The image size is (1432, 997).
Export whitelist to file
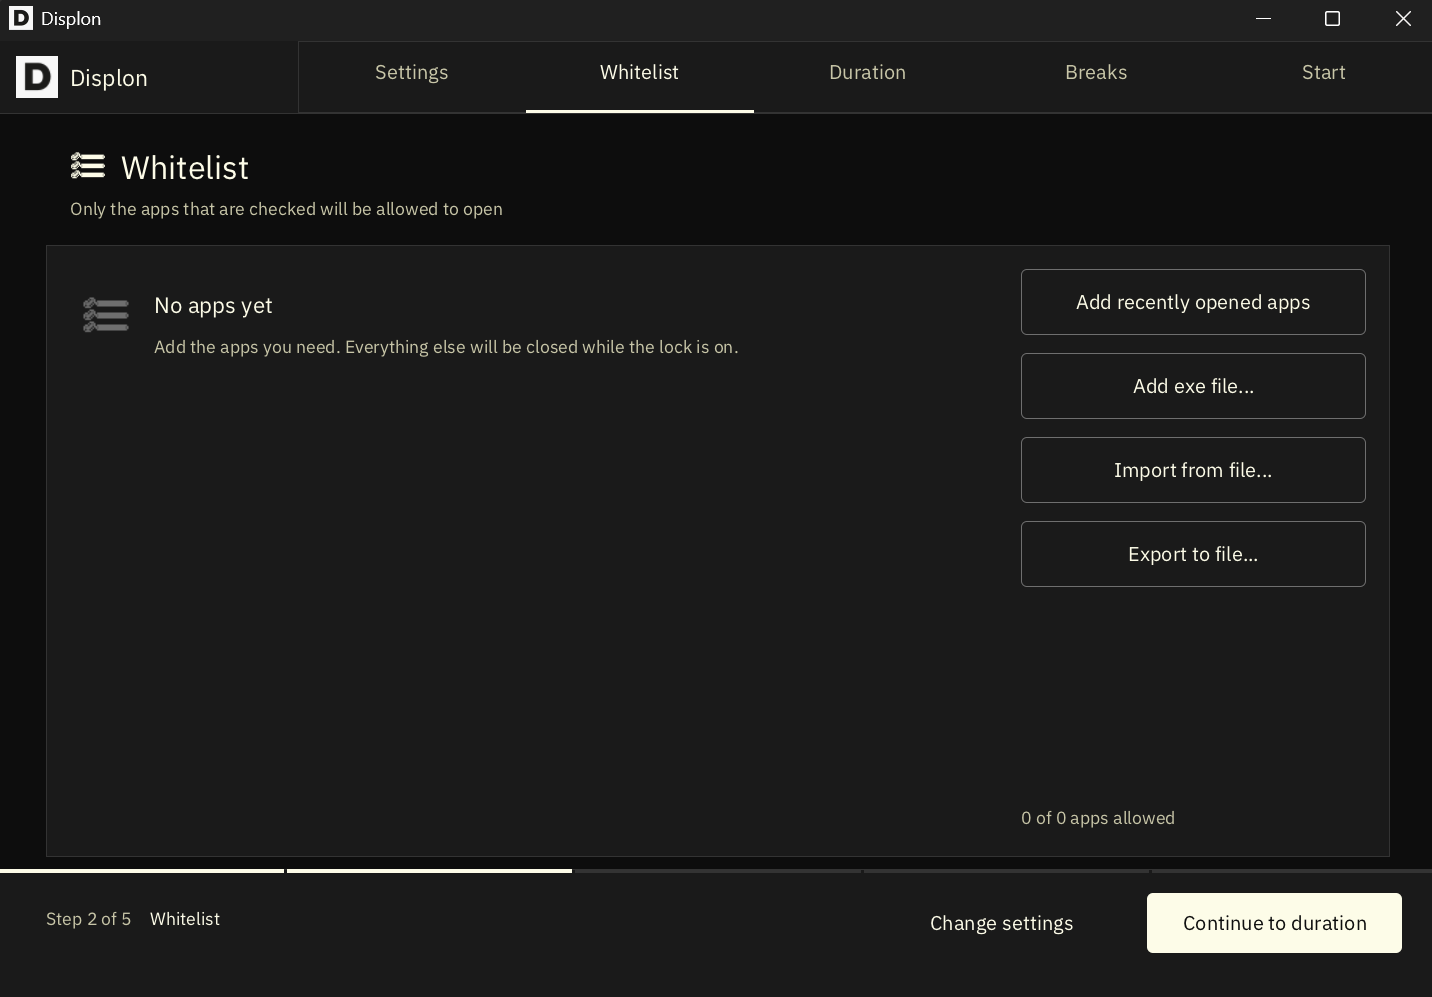[1193, 554]
